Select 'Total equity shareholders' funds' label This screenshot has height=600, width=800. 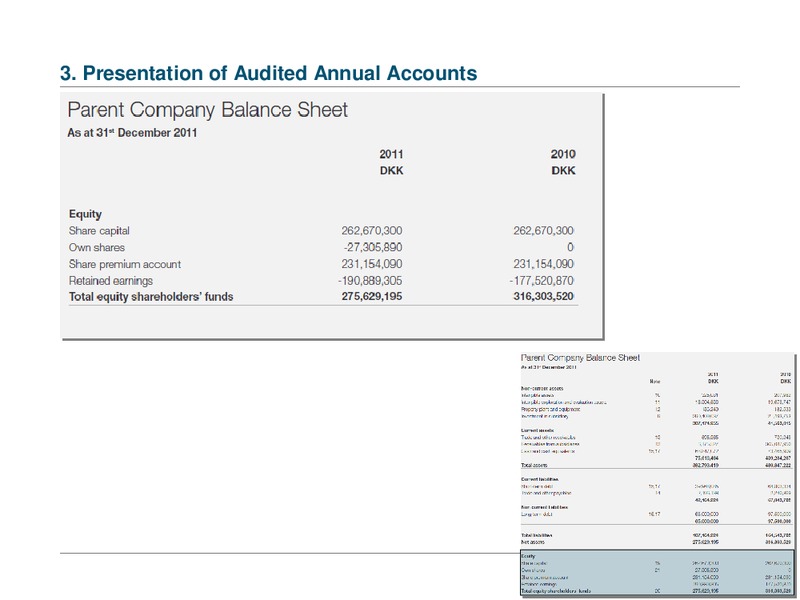(151, 296)
